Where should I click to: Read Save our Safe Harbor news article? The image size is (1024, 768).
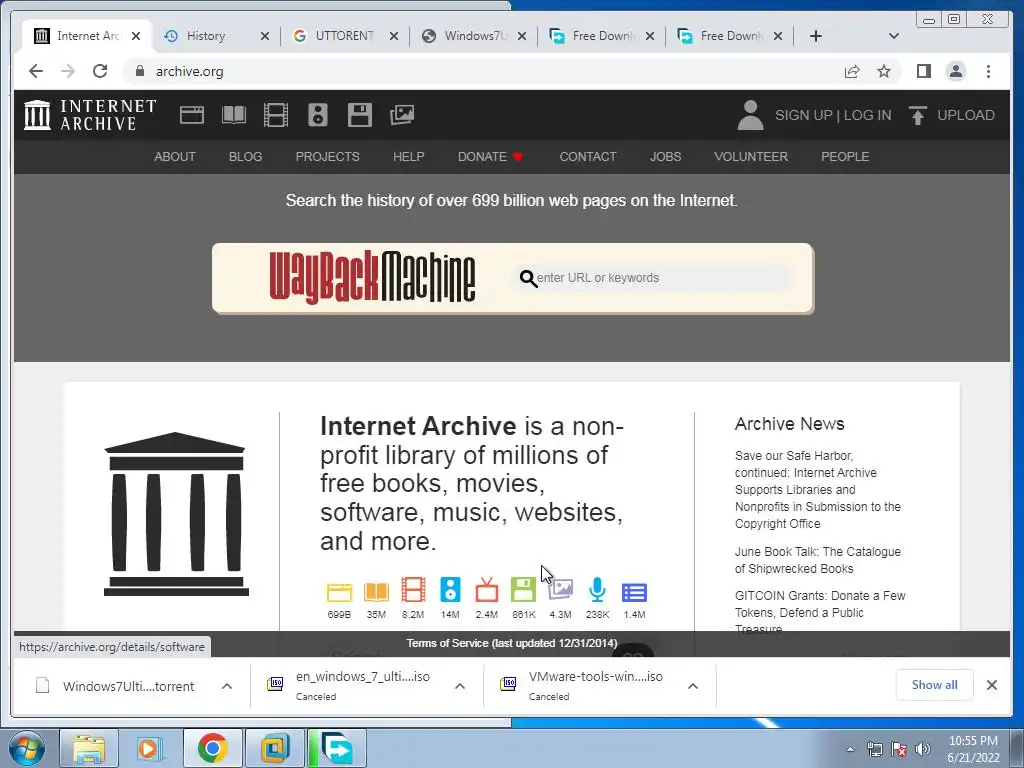[x=818, y=489]
